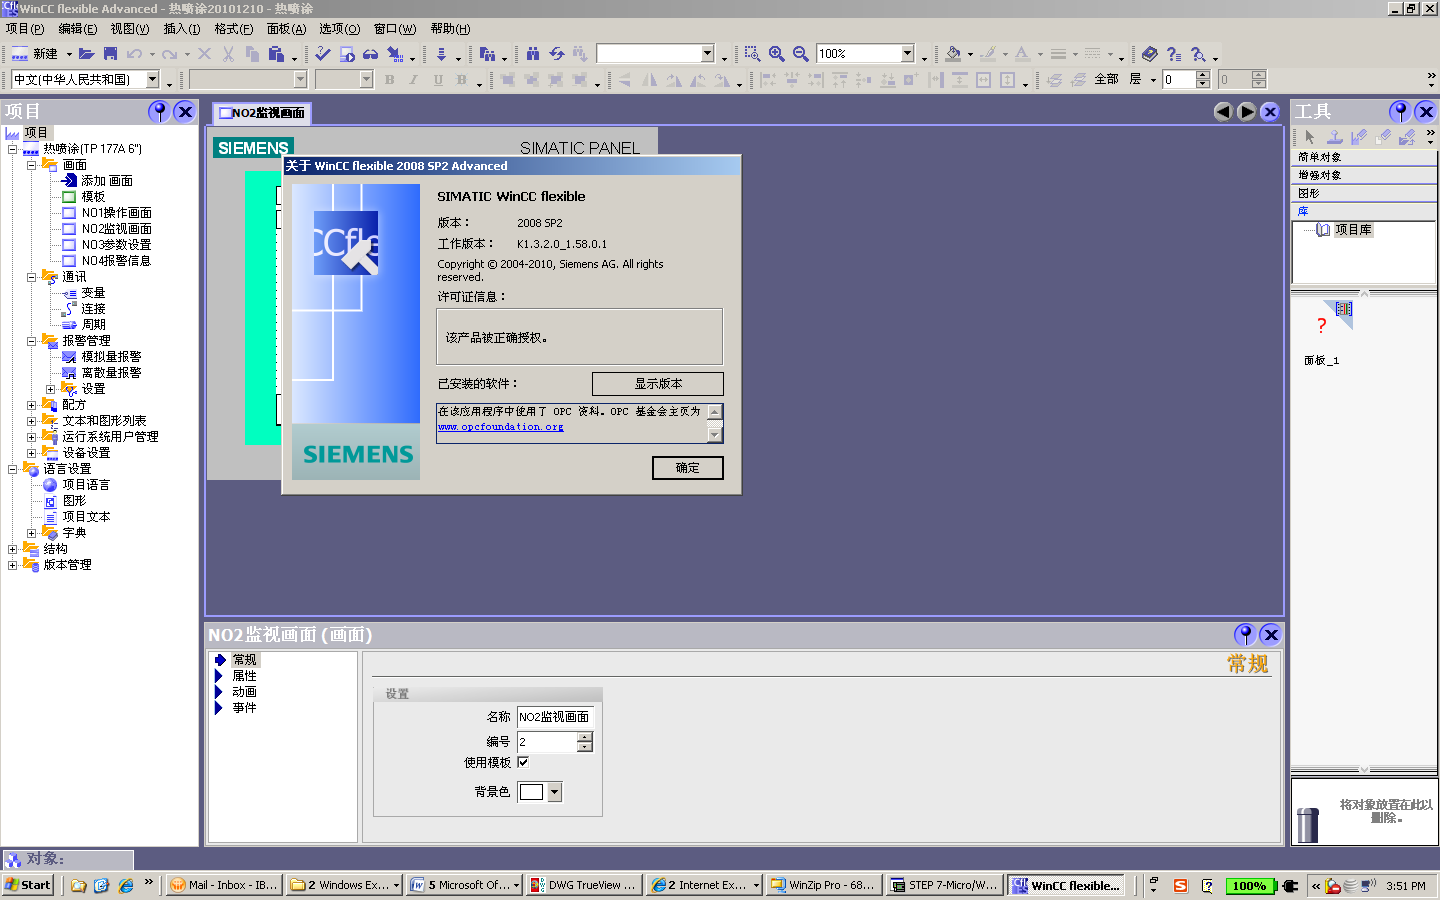Viewport: 1440px width, 900px height.
Task: Open Mail - Inbox taskbar item
Action: pos(224,885)
